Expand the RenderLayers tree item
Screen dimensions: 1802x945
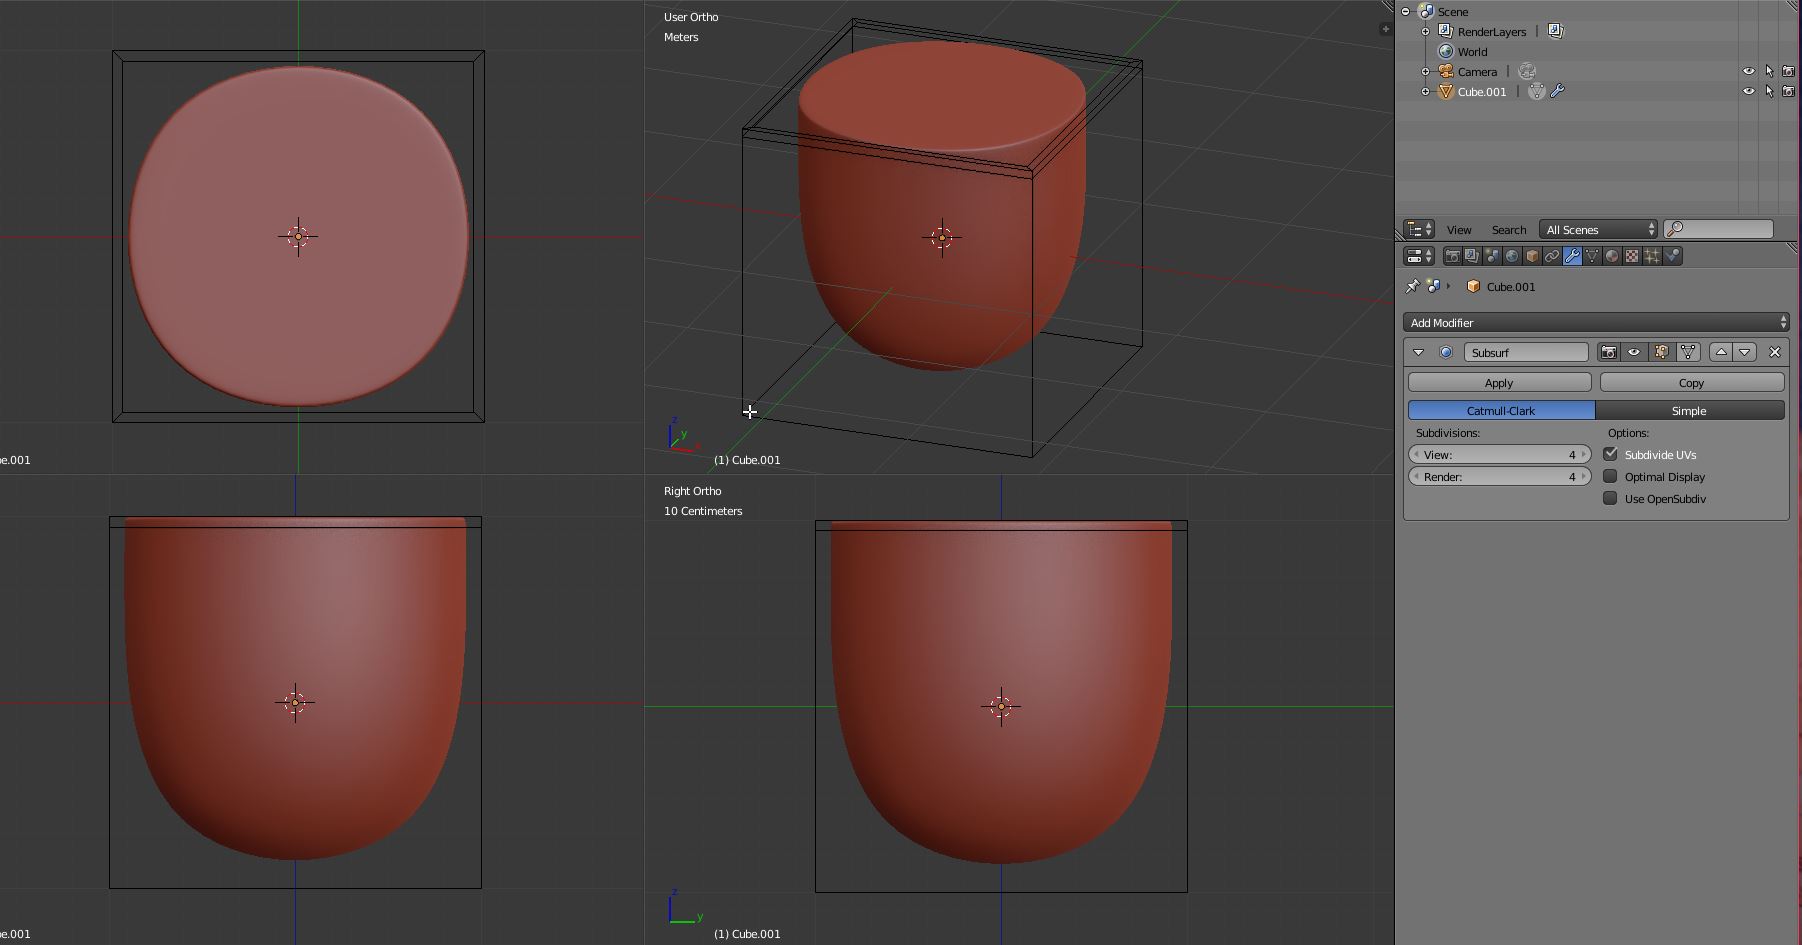pos(1426,32)
